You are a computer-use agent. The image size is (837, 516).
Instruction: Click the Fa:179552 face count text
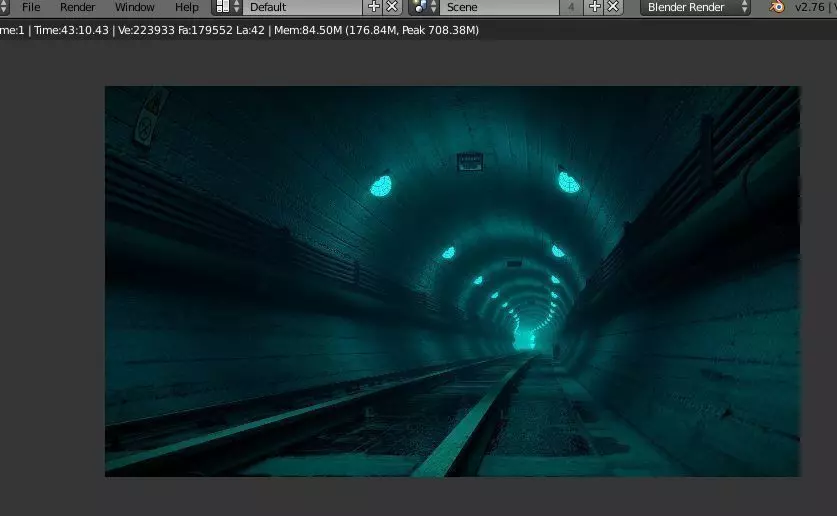(x=205, y=30)
